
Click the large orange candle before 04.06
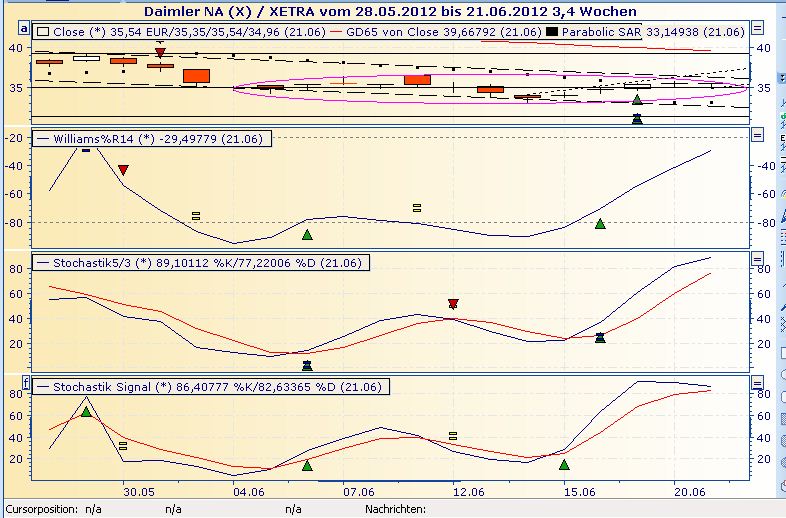[x=196, y=76]
